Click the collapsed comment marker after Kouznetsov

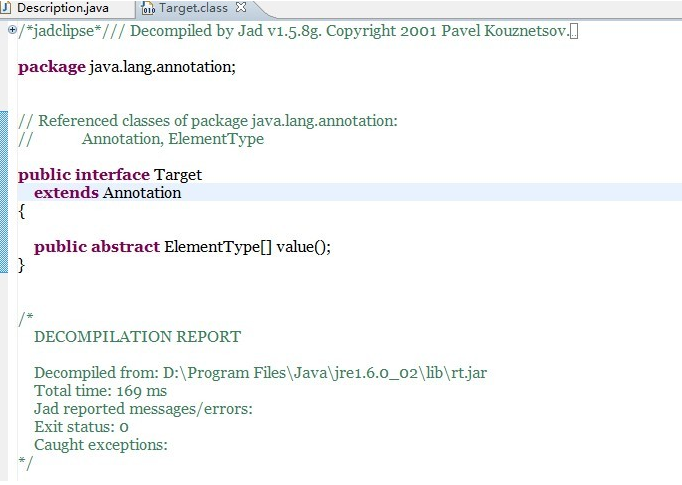click(574, 32)
